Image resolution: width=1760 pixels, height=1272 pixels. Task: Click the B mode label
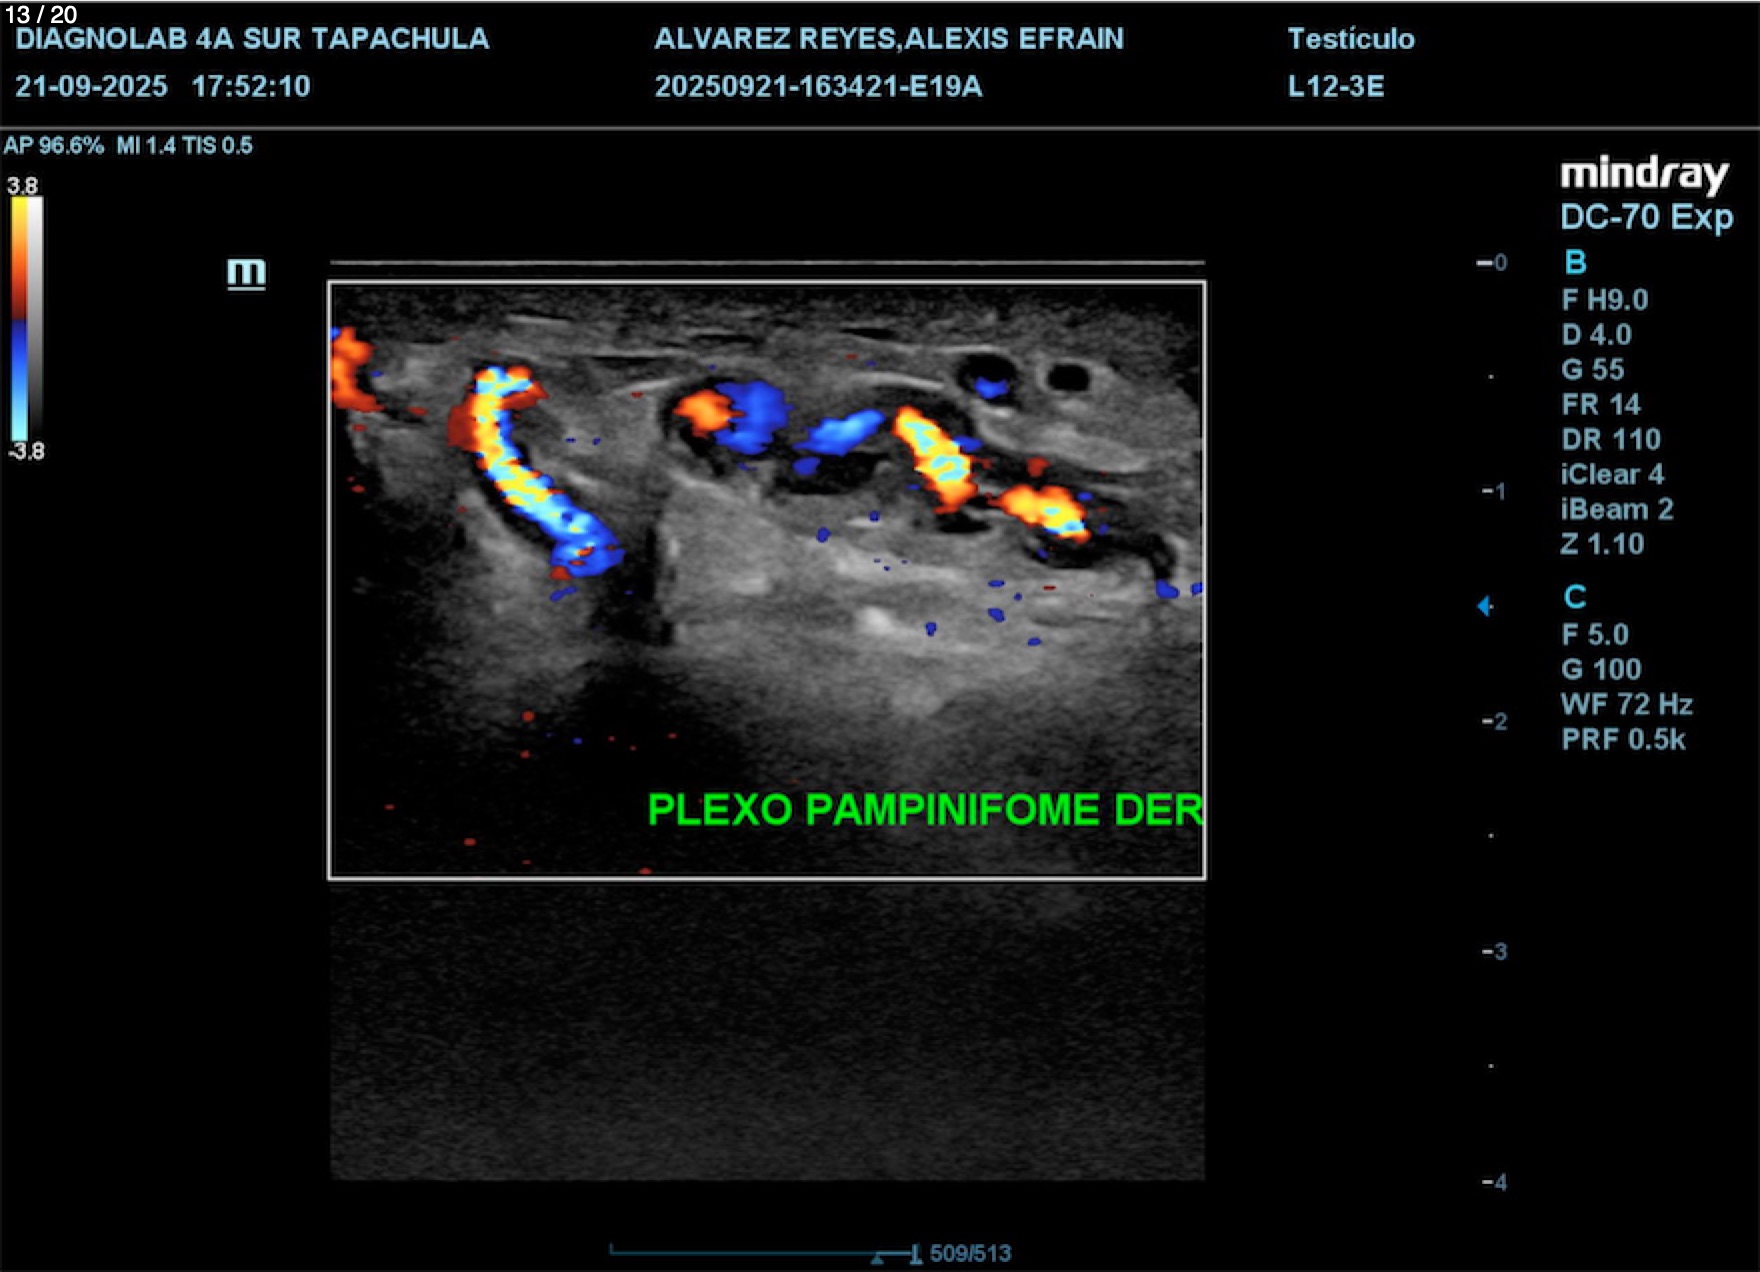pyautogui.click(x=1575, y=263)
